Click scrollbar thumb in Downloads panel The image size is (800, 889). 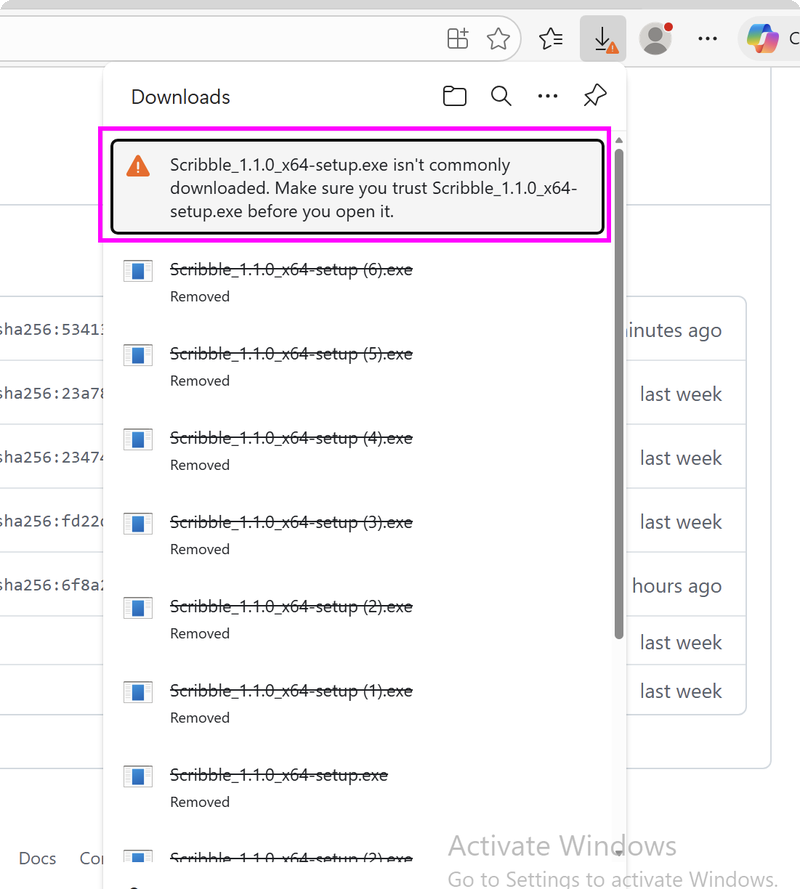(x=619, y=394)
